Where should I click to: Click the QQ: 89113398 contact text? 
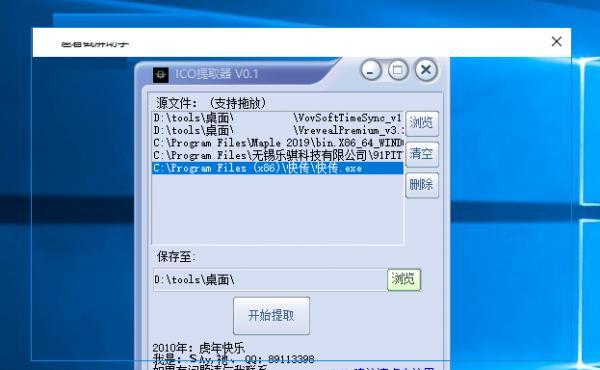279,359
